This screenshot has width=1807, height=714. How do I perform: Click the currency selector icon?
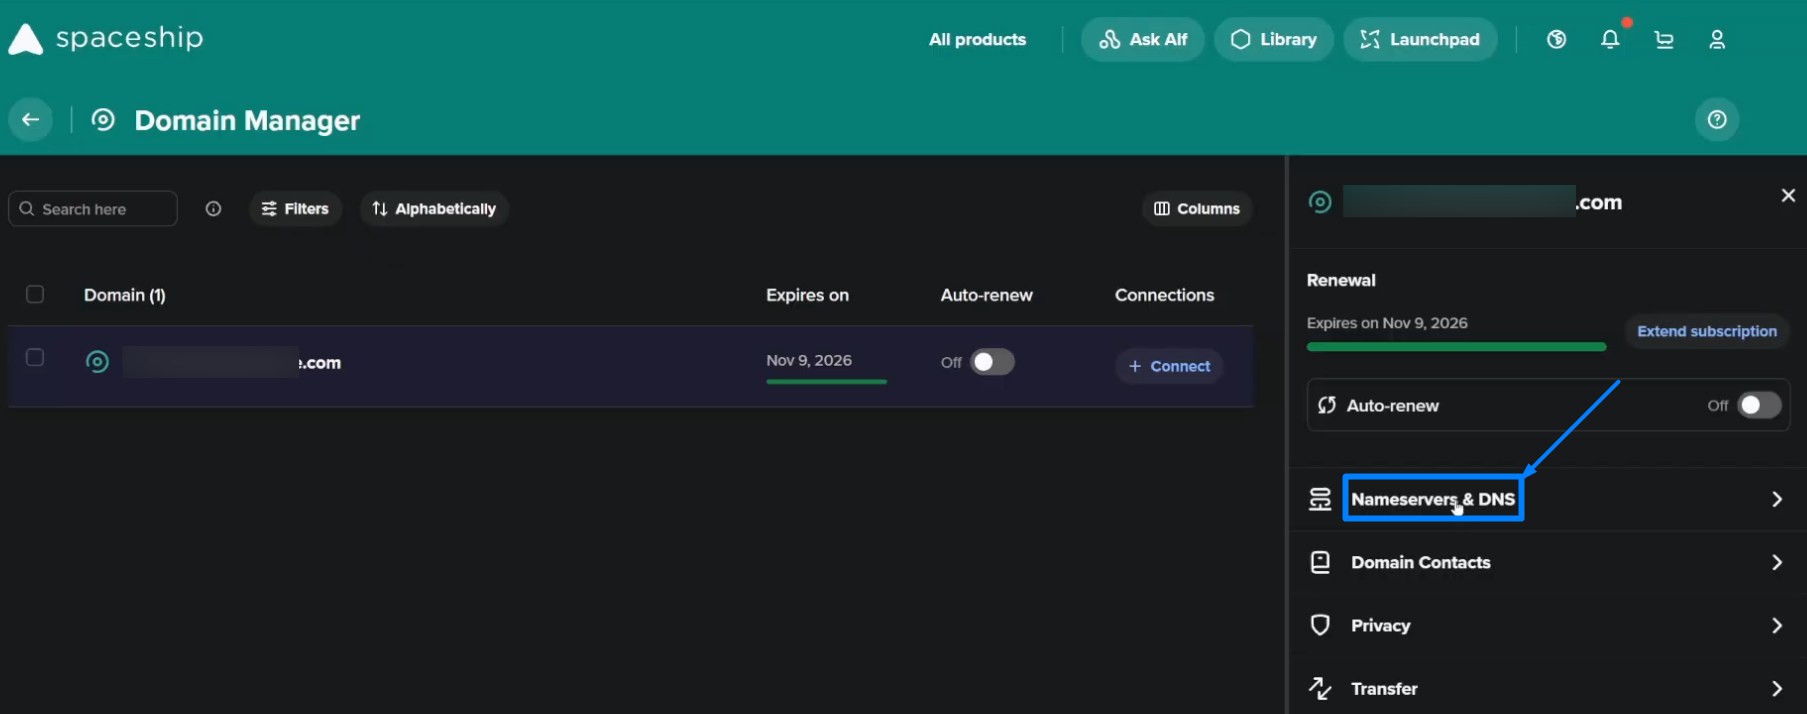click(x=1556, y=40)
